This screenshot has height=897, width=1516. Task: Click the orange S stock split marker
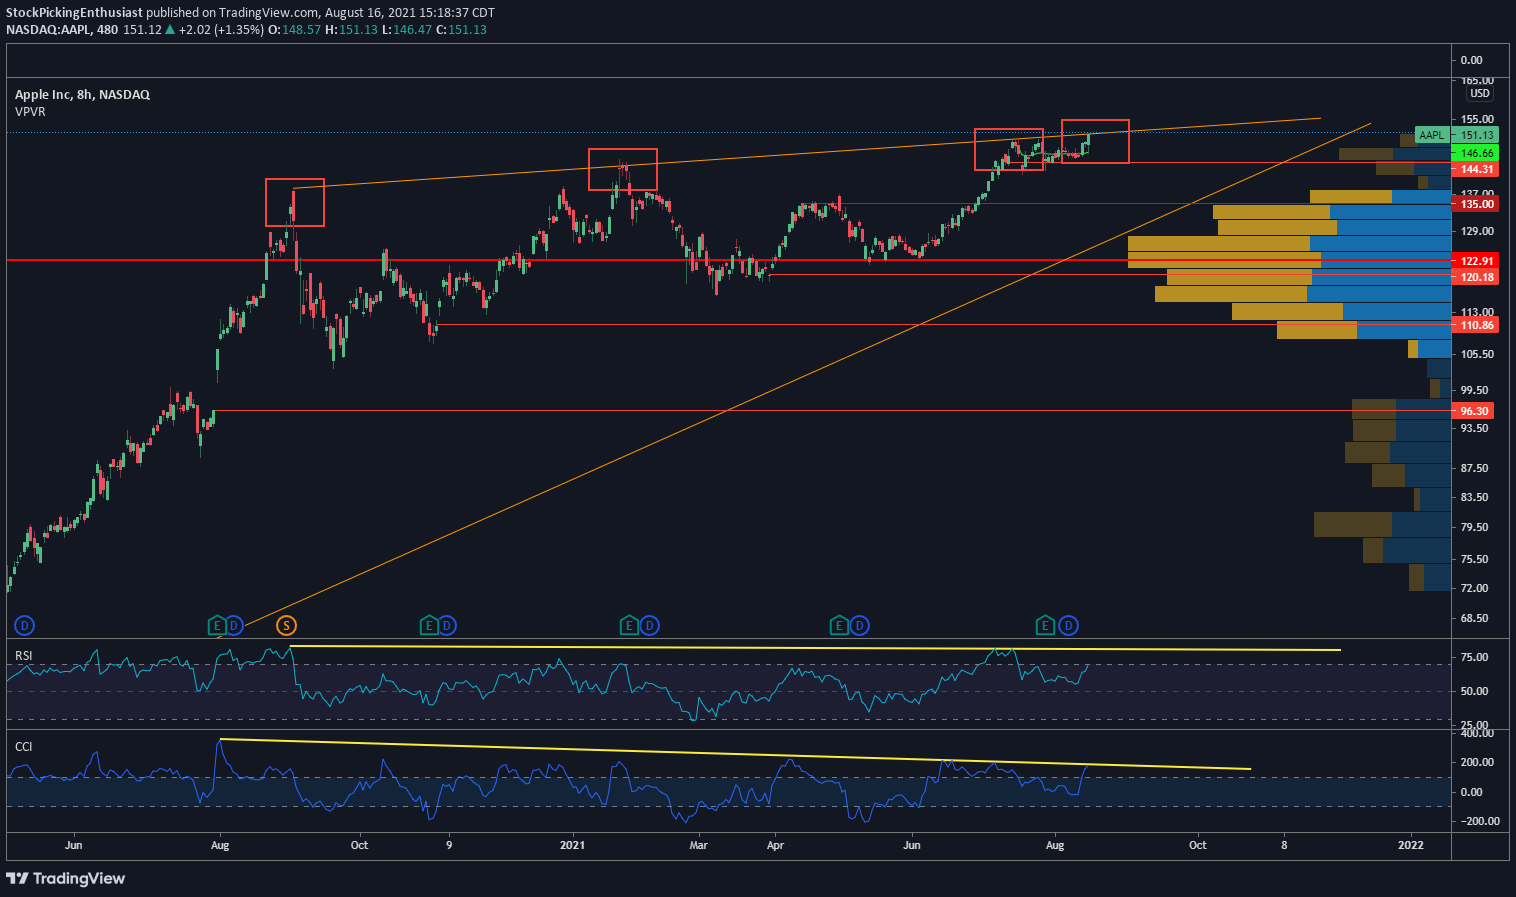(x=286, y=626)
